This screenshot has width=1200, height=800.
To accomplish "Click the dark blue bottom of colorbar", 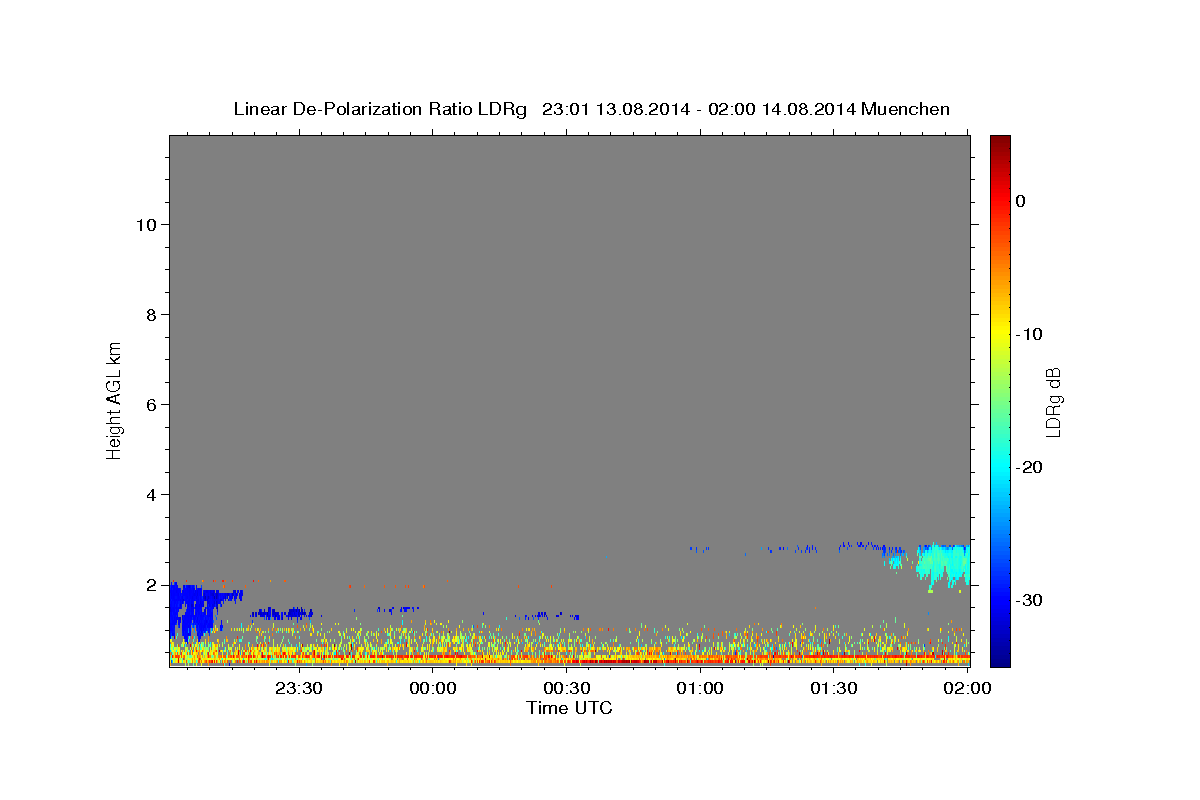I will pos(1000,655).
